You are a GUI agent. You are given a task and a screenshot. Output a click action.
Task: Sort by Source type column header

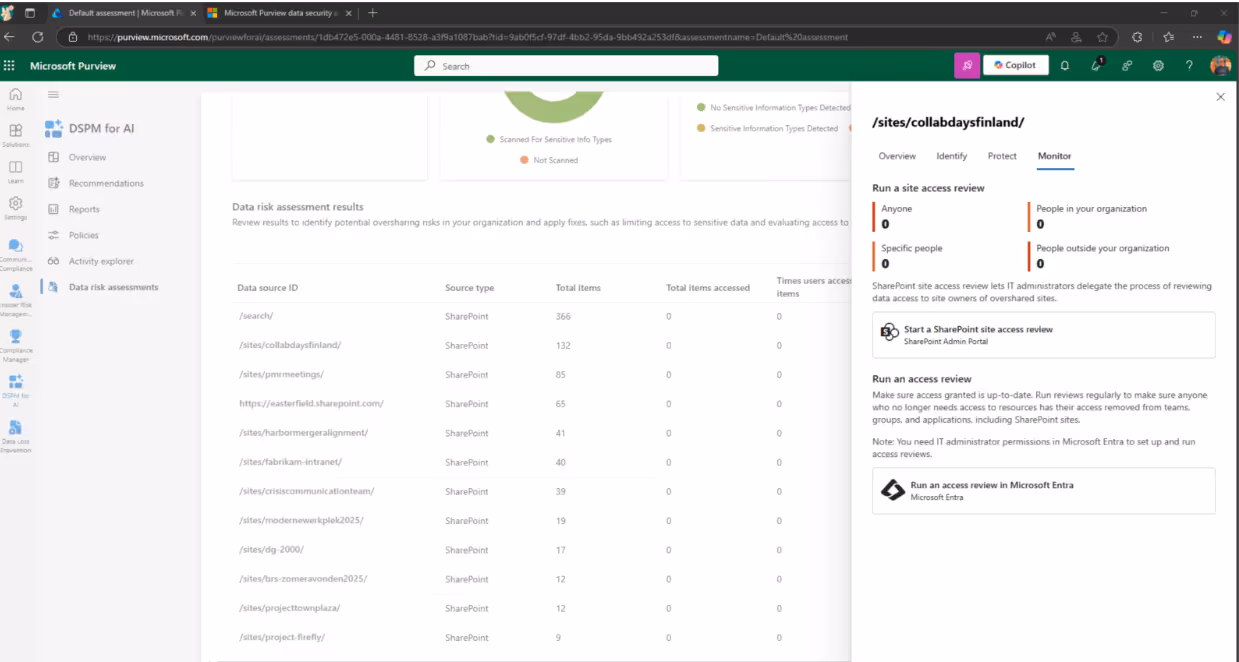point(469,288)
